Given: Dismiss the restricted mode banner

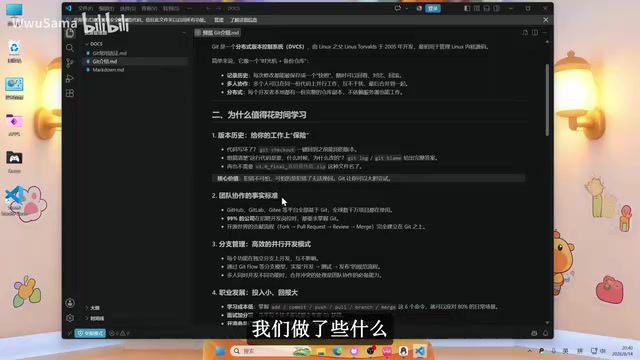Looking at the screenshot, I should point(546,20).
